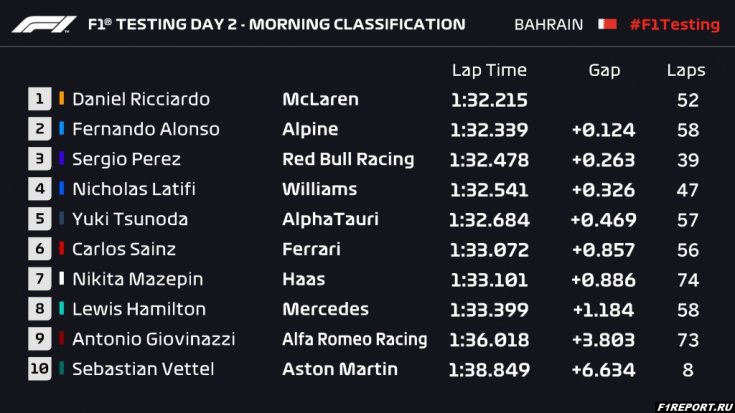Screen dimensions: 735x413
Task: Click the position 8 number badge
Action: [x=39, y=309]
